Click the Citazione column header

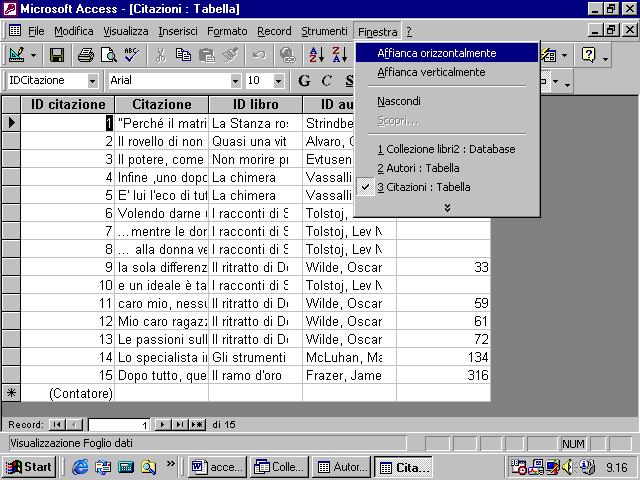tap(162, 104)
